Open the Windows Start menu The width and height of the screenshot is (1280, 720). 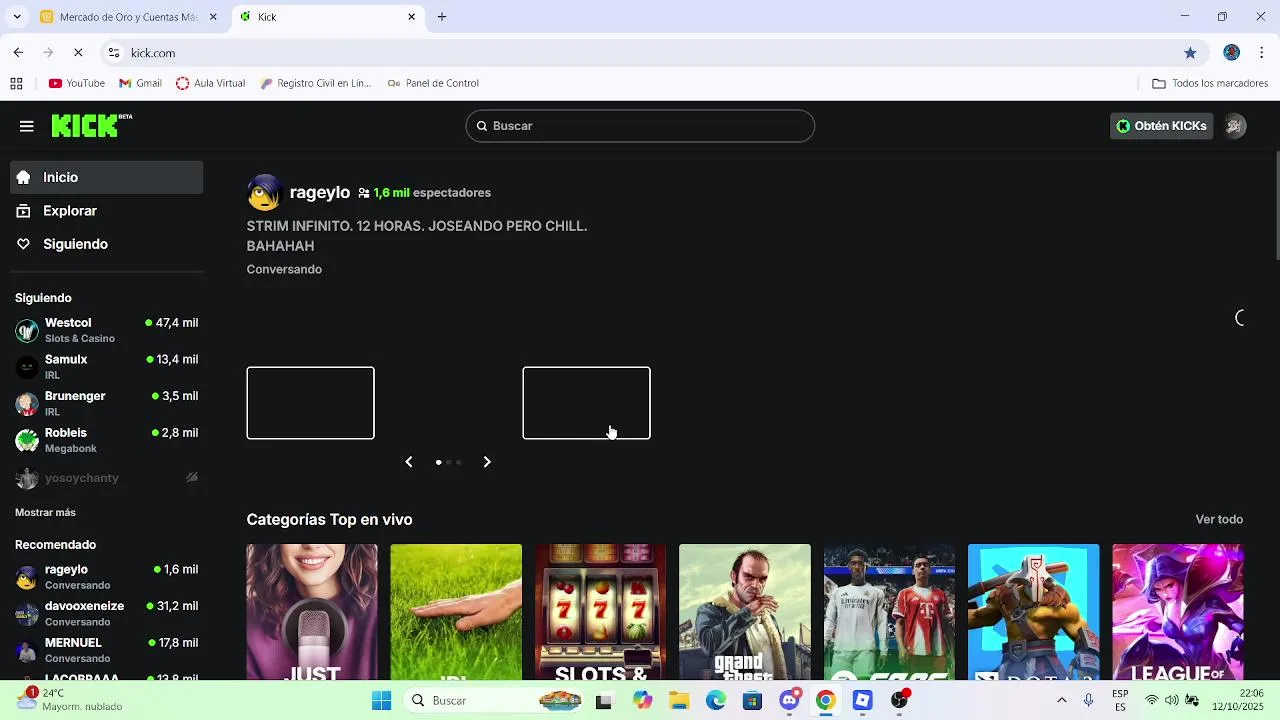(381, 701)
